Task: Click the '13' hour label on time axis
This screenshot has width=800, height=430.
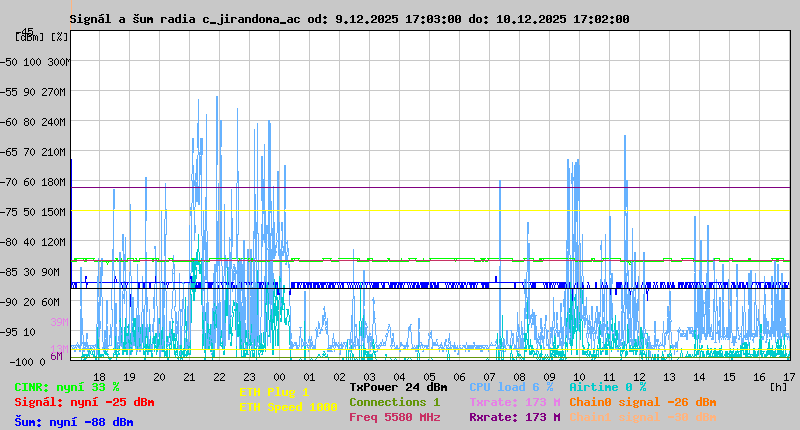Action: click(x=669, y=377)
